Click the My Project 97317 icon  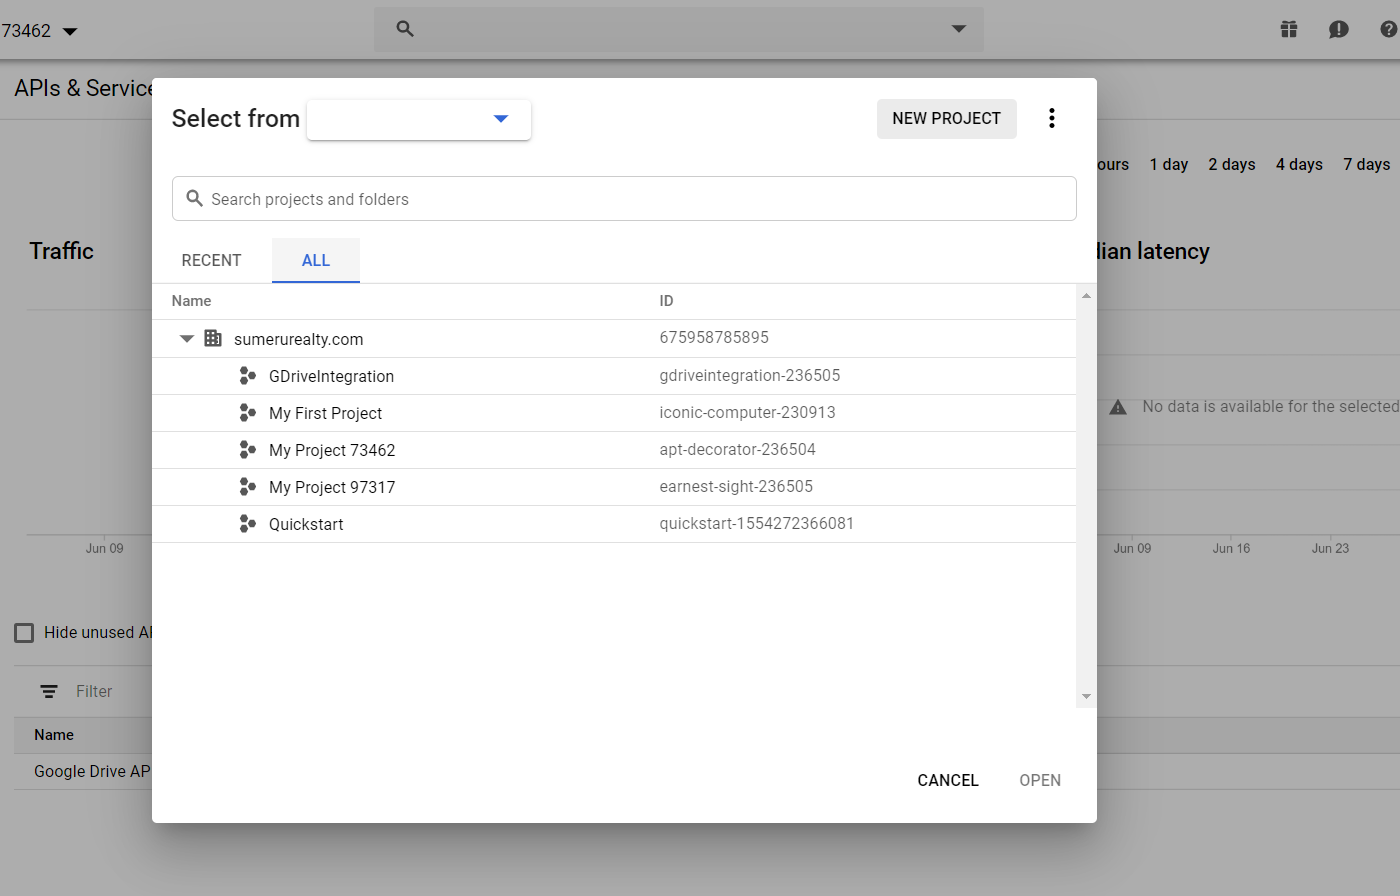pyautogui.click(x=248, y=487)
